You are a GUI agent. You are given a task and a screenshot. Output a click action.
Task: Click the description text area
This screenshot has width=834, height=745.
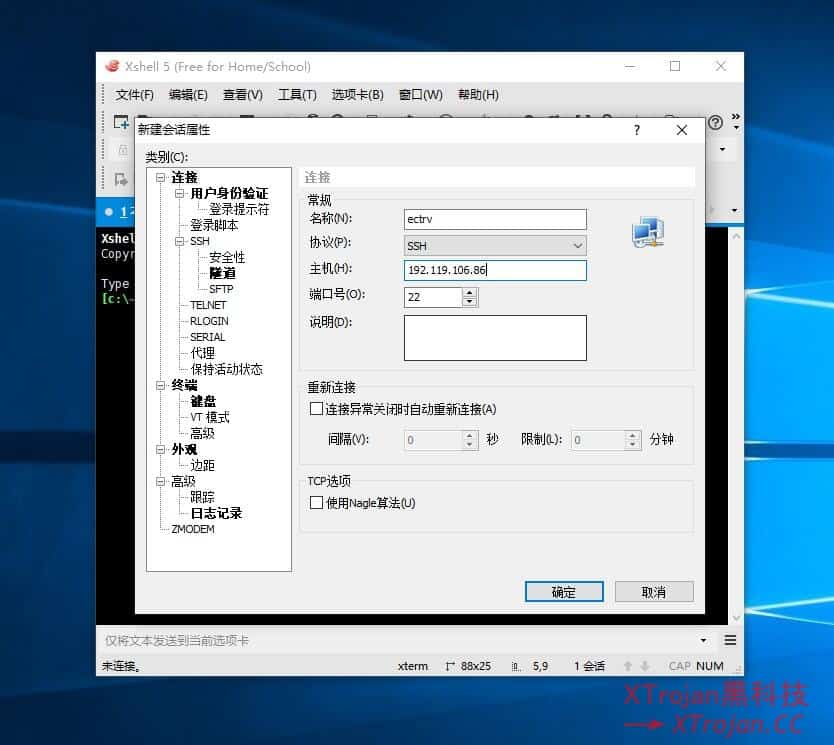click(x=495, y=338)
